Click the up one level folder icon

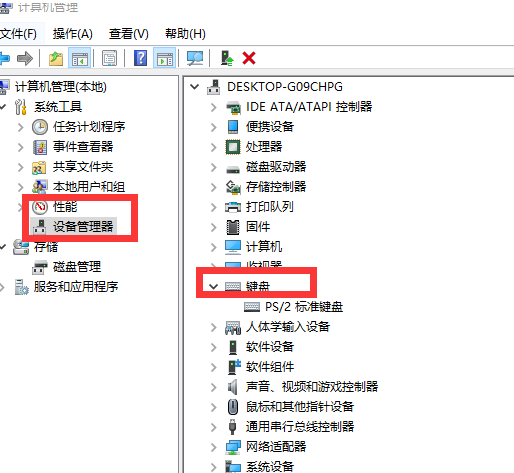tap(56, 58)
